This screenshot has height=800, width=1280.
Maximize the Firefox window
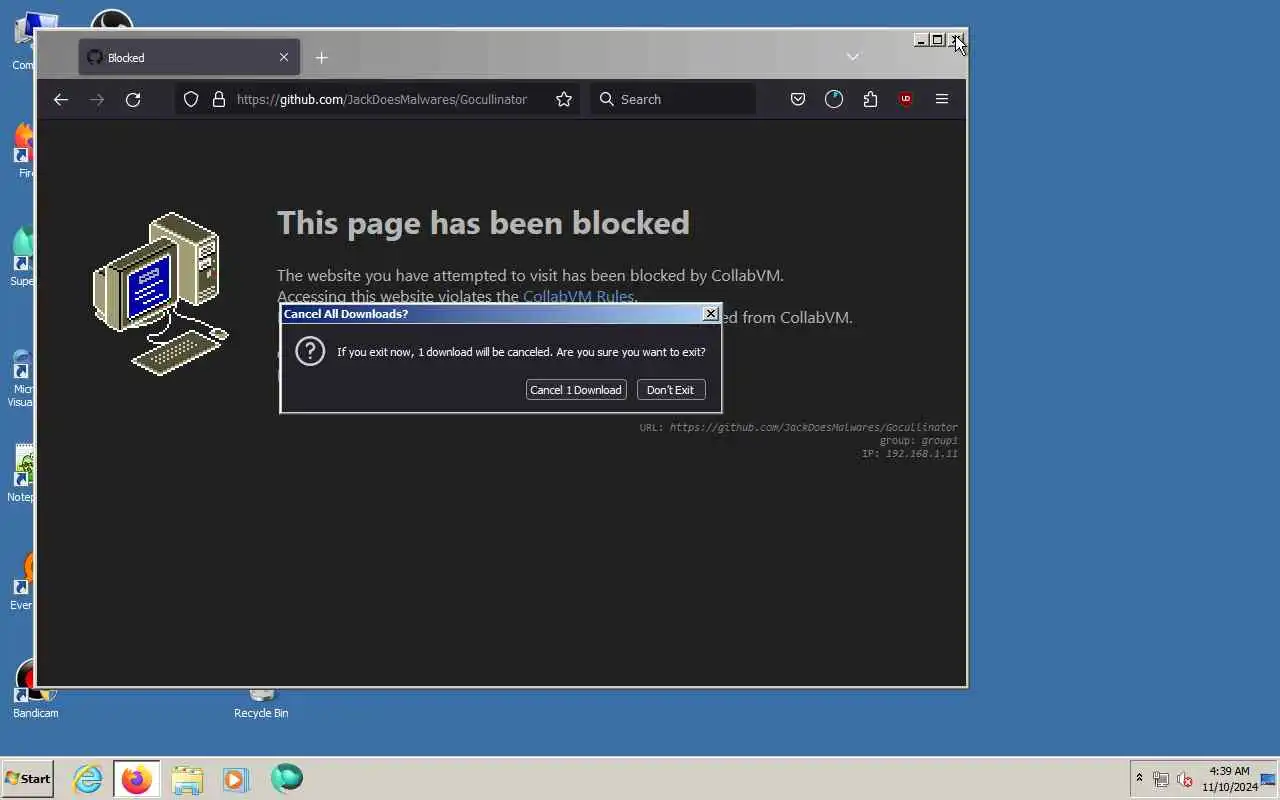(x=937, y=40)
